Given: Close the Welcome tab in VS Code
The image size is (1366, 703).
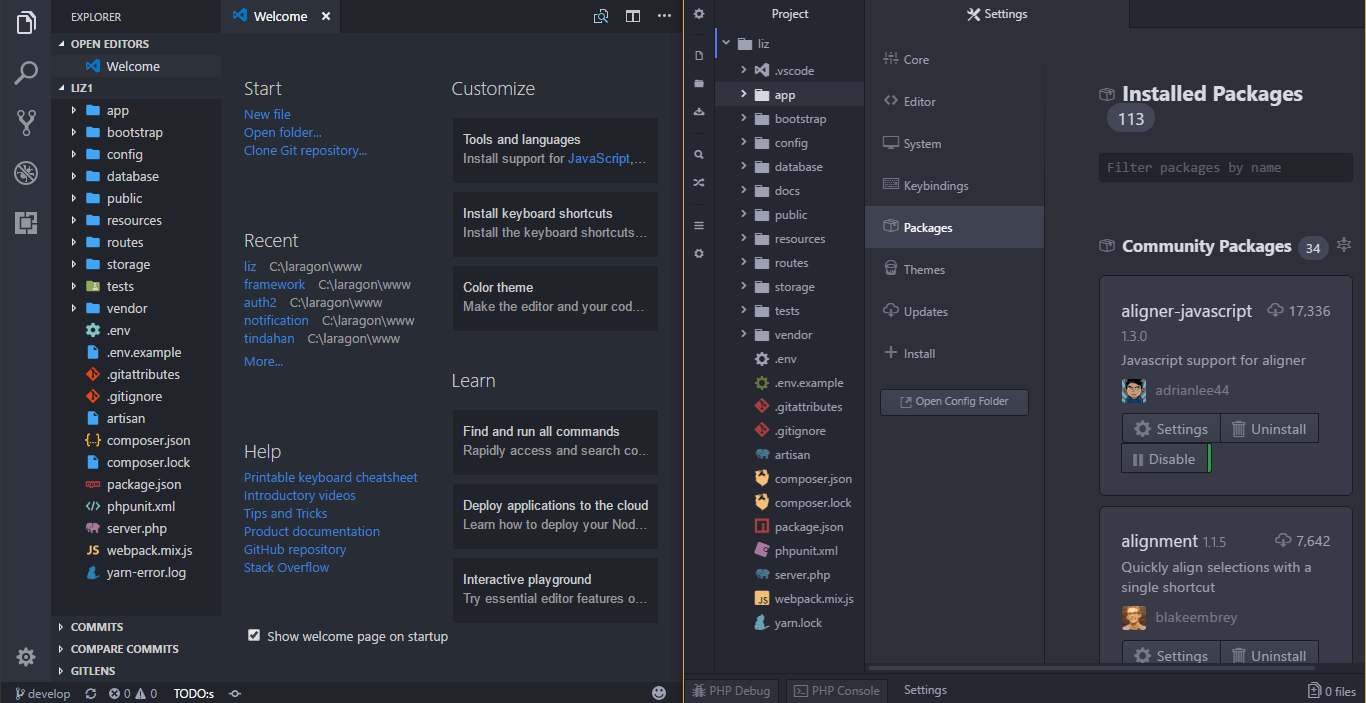Looking at the screenshot, I should click(326, 17).
